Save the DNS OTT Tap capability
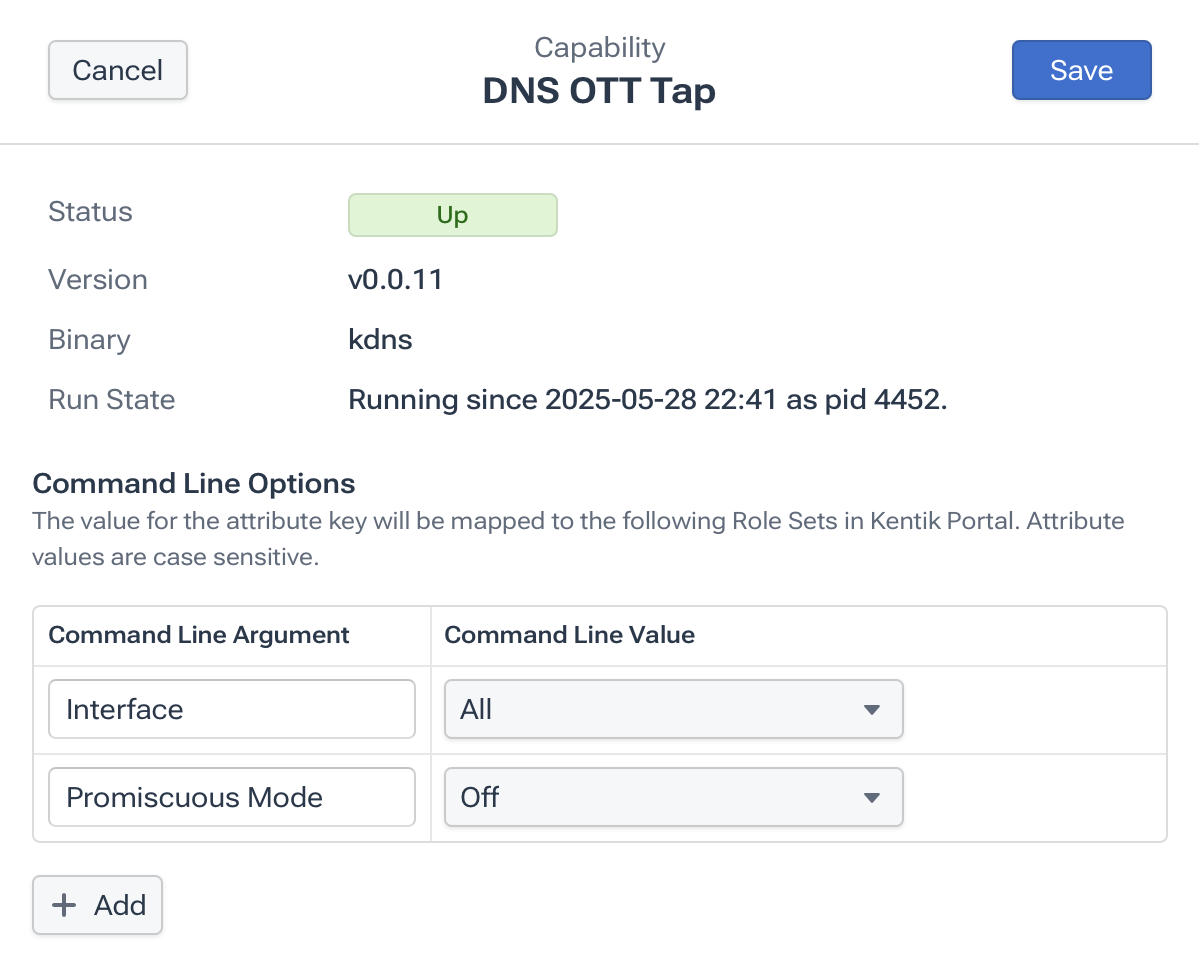The height and width of the screenshot is (977, 1199). (1081, 70)
